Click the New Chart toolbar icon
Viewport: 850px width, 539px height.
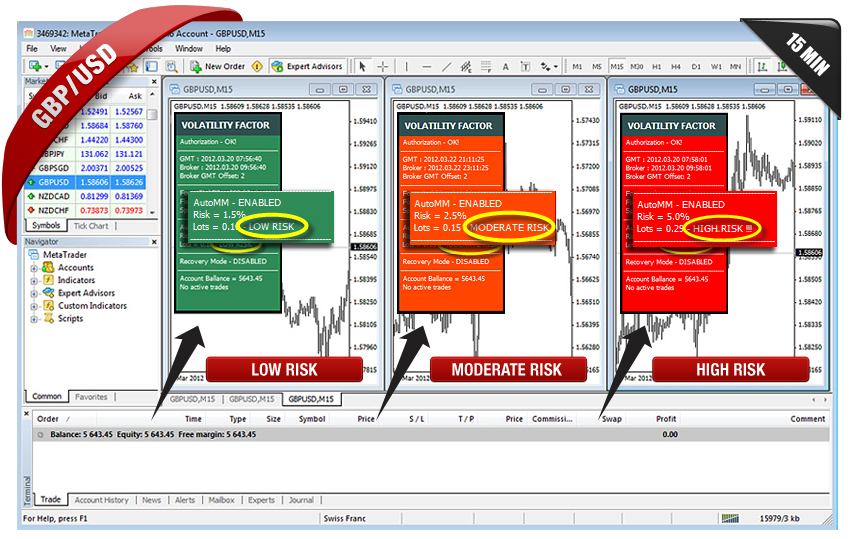tap(35, 66)
